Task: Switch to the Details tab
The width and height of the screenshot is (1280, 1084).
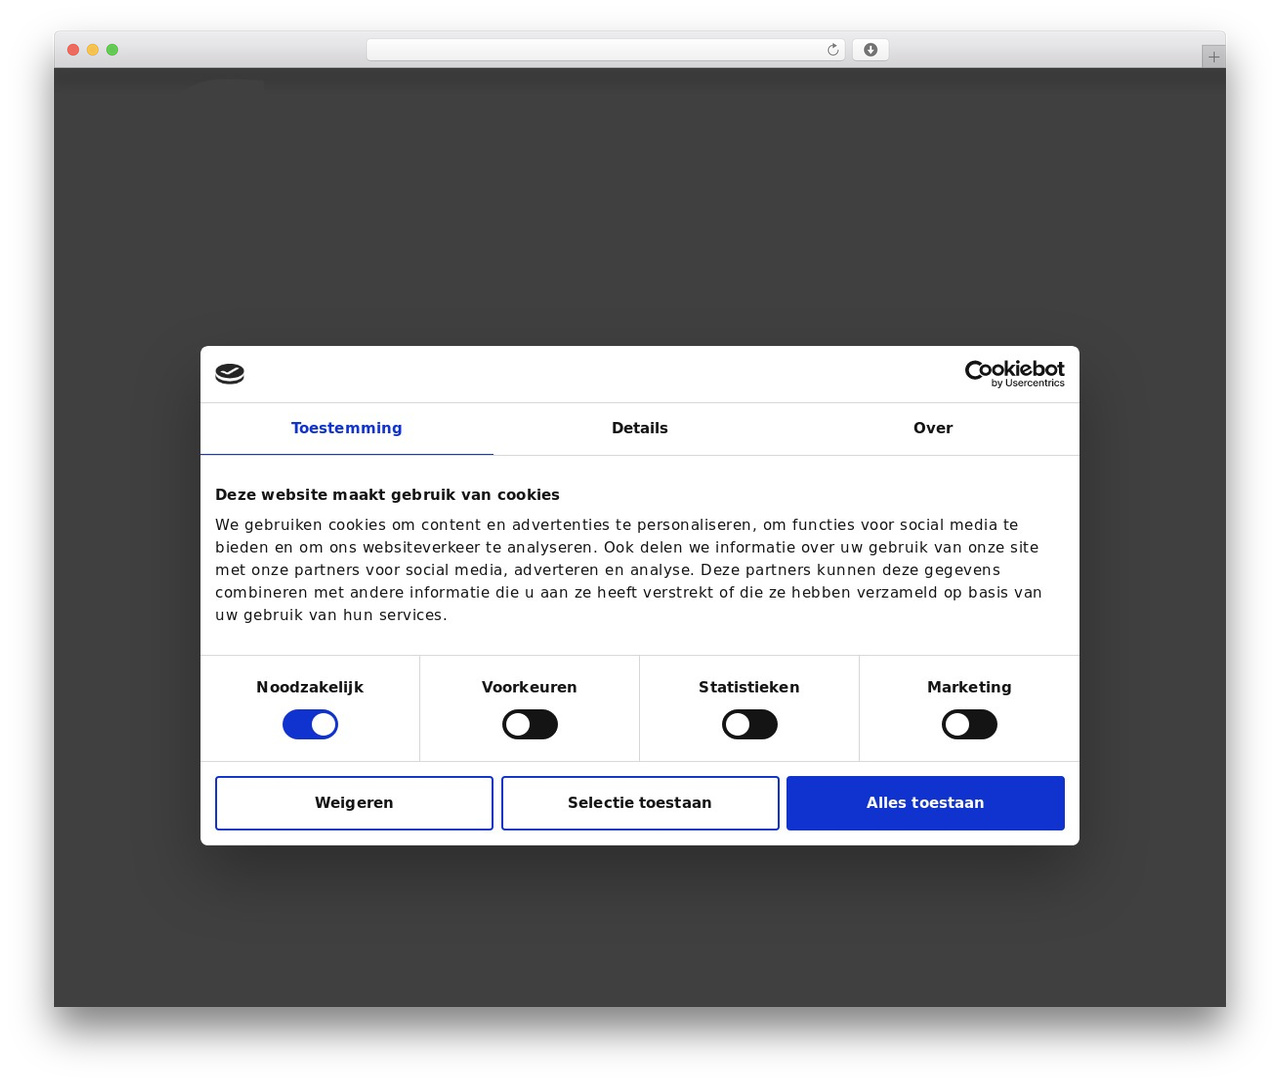Action: (640, 428)
